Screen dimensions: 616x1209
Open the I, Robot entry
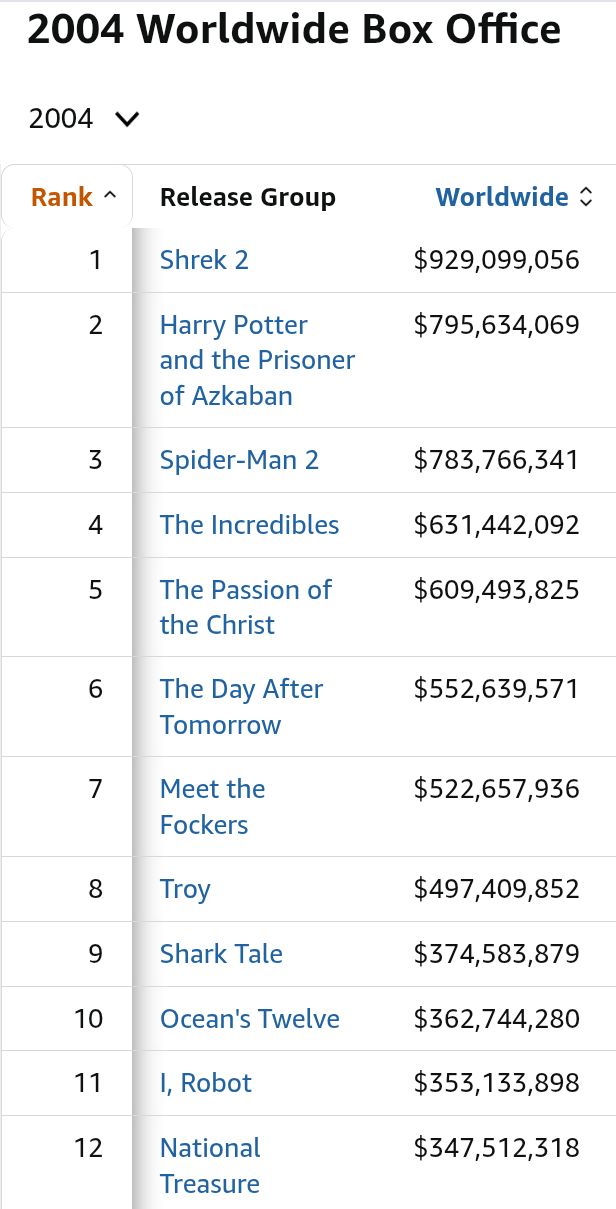click(205, 1083)
